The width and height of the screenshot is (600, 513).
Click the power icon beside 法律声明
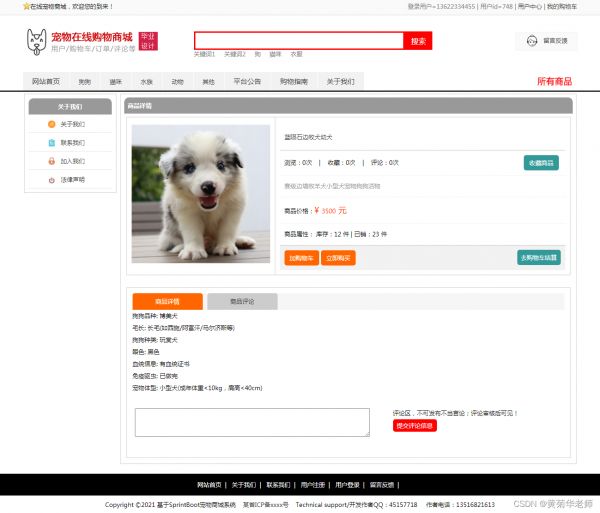[x=52, y=180]
